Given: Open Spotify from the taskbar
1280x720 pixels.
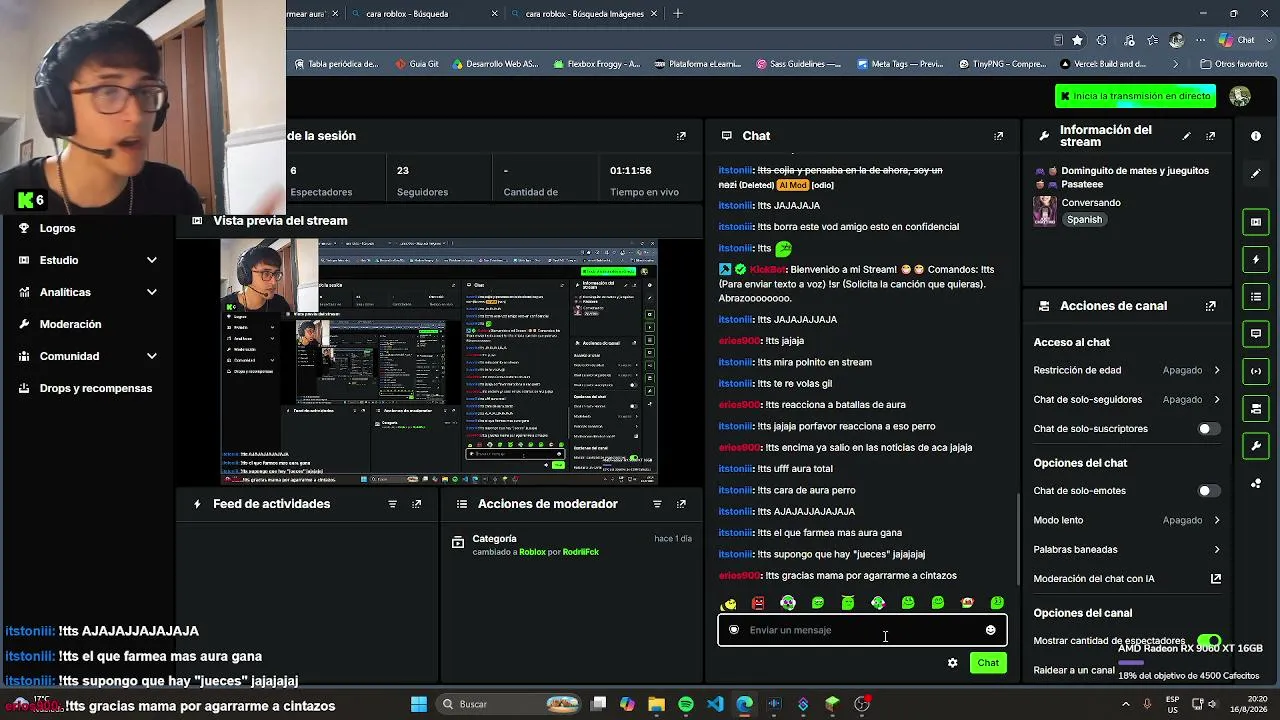Looking at the screenshot, I should pyautogui.click(x=686, y=704).
